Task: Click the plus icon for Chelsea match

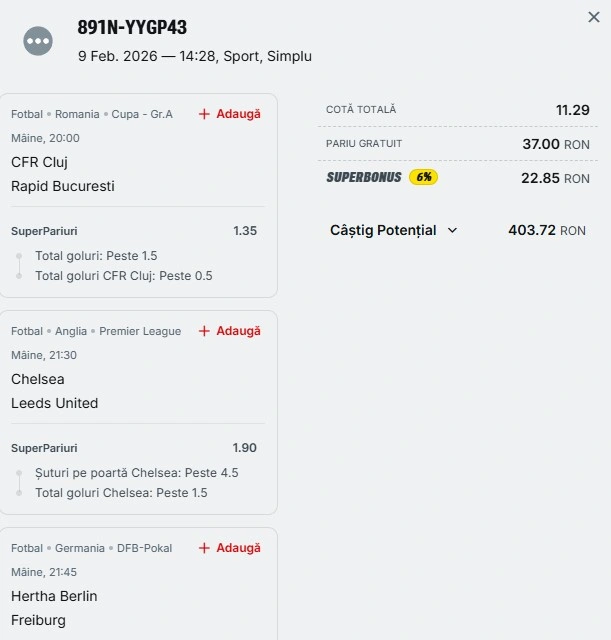Action: [204, 331]
